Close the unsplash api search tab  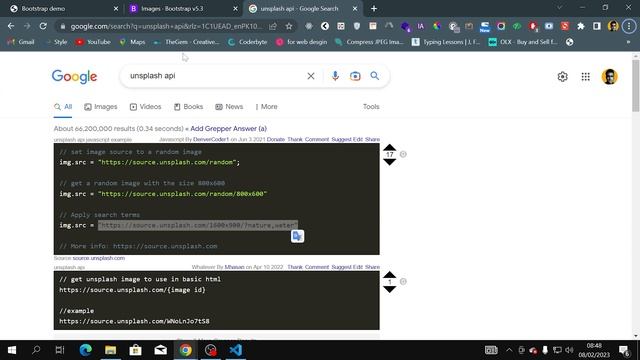click(355, 9)
